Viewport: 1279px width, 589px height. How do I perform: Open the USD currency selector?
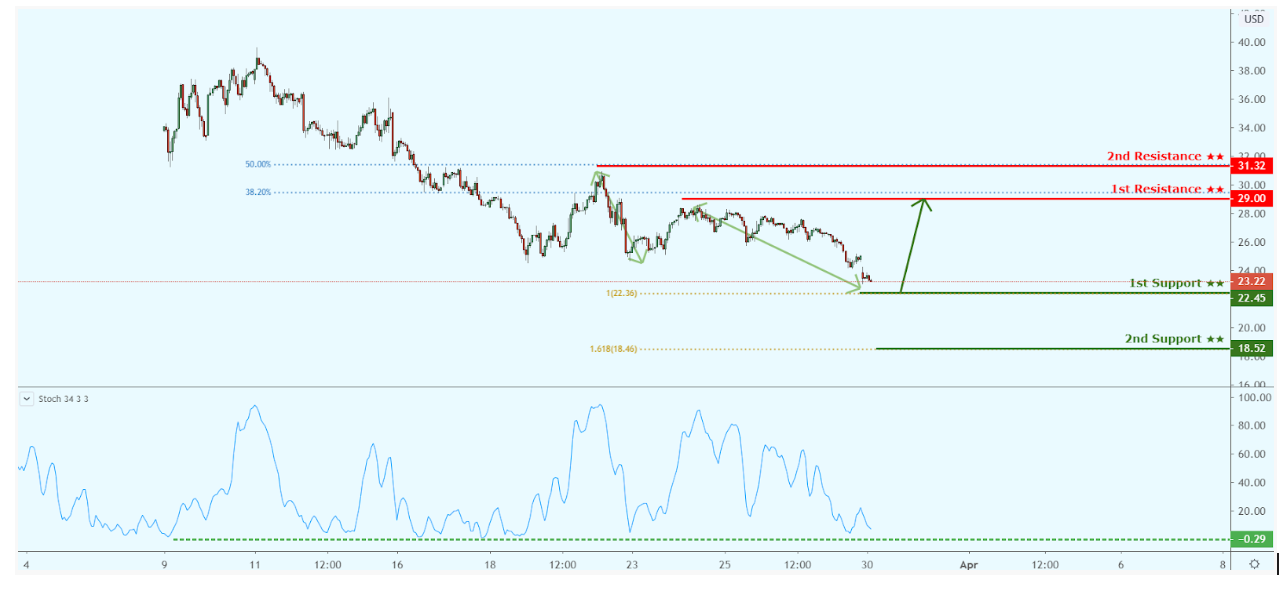(x=1254, y=18)
